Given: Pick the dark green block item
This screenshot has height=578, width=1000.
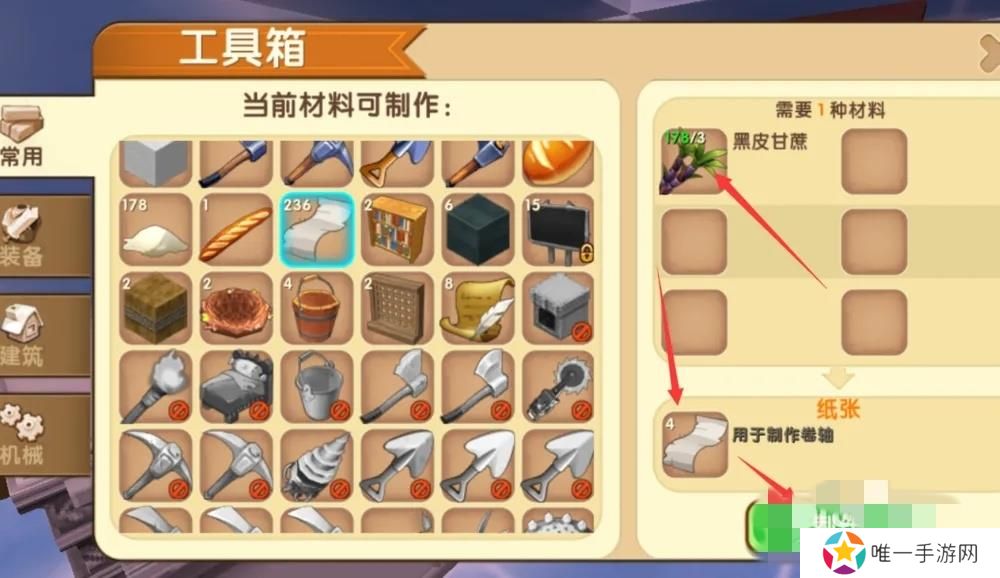Looking at the screenshot, I should 478,230.
